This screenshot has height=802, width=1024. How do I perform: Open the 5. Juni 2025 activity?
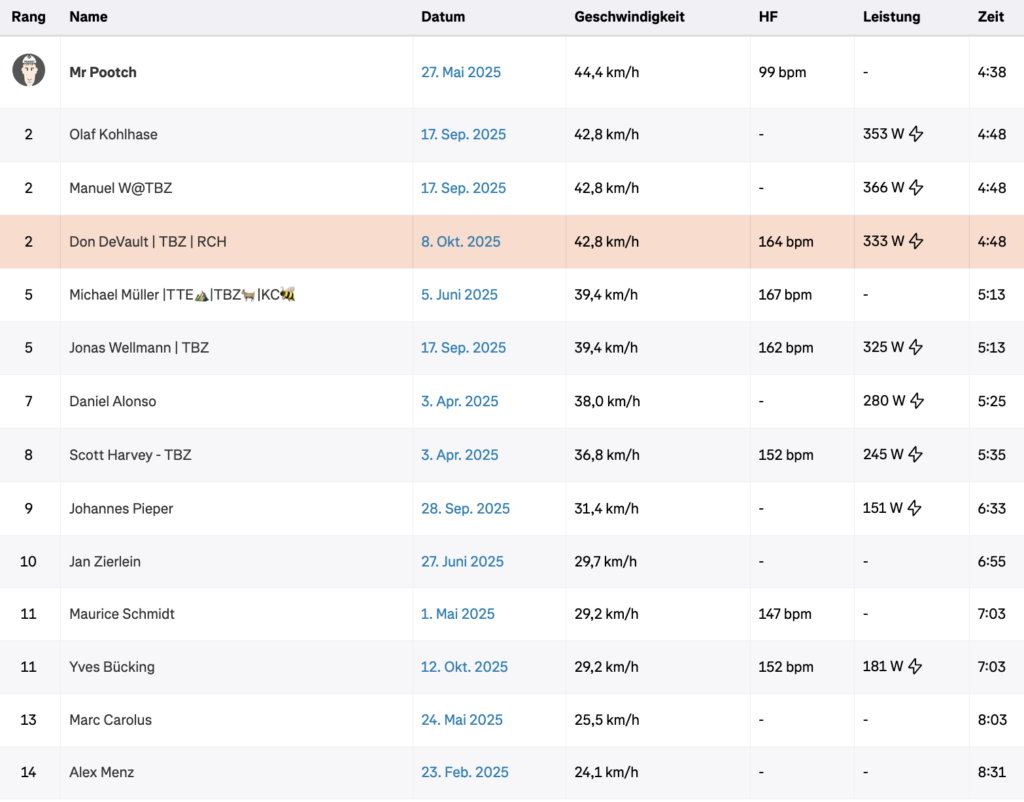459,295
